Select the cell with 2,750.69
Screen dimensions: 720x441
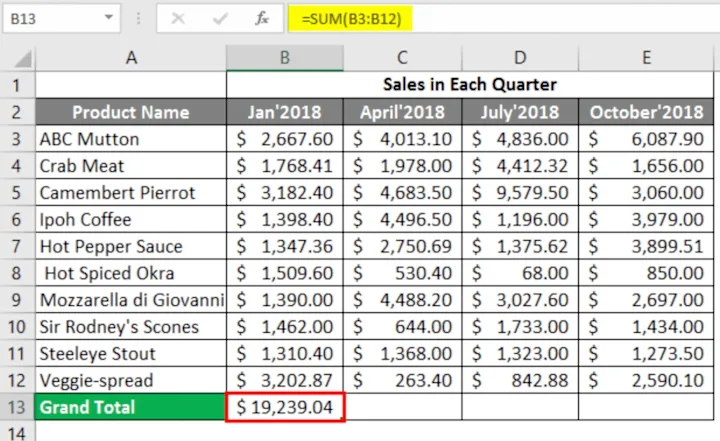[x=402, y=246]
